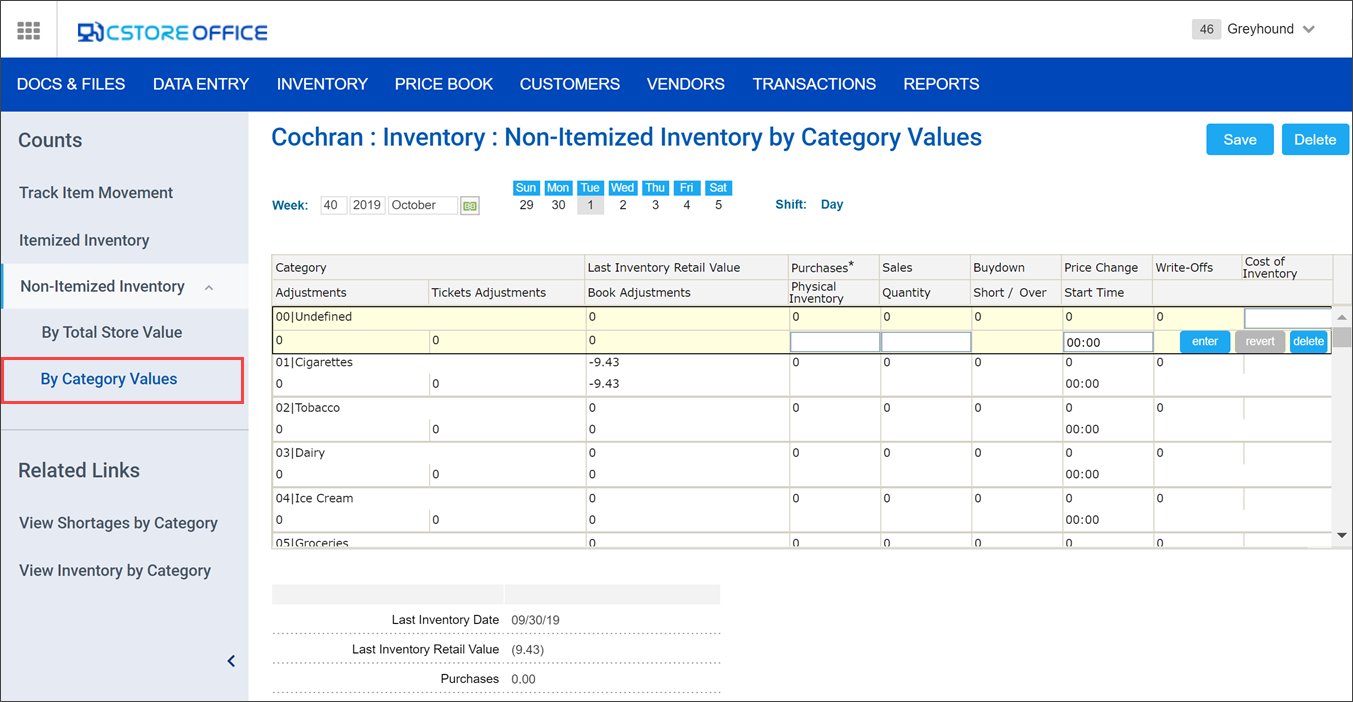
Task: Go to Itemized Inventory
Action: 84,241
